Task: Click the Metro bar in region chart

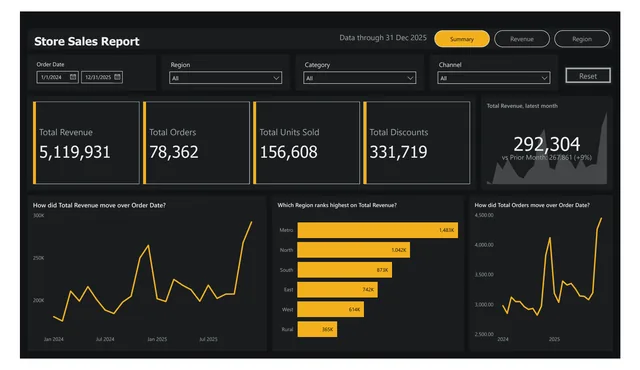Action: pos(378,230)
